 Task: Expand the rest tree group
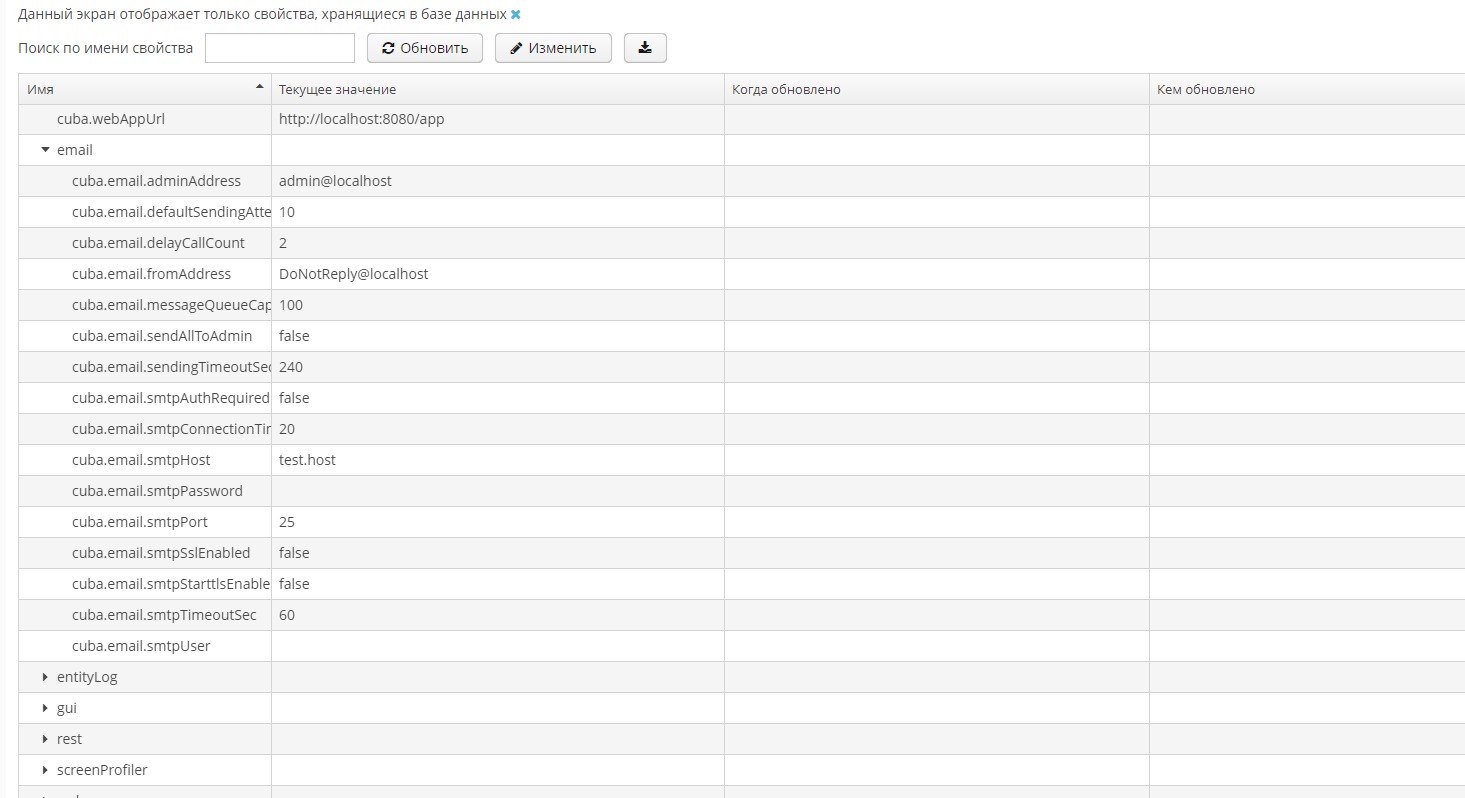pyautogui.click(x=45, y=739)
